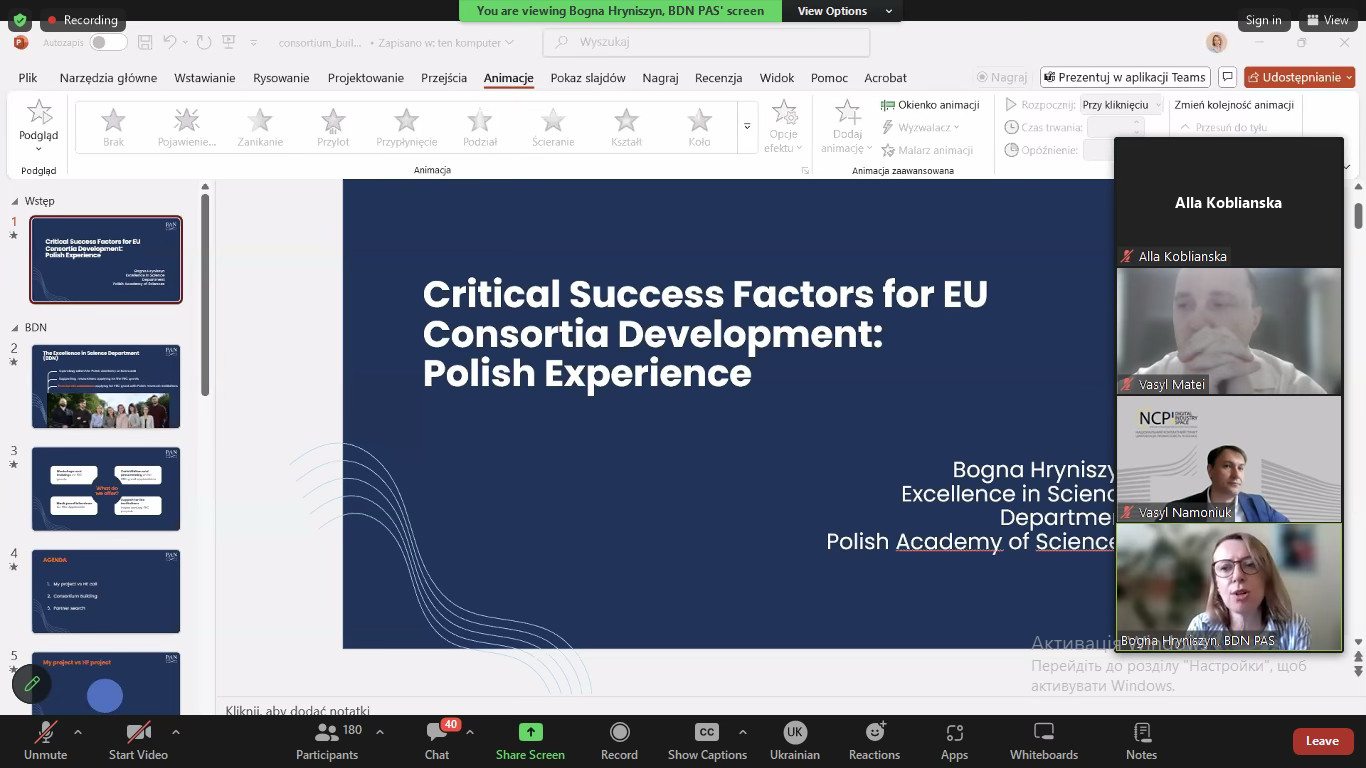The width and height of the screenshot is (1366, 768).
Task: Open Whiteboards from Zoom toolbar
Action: point(1043,741)
